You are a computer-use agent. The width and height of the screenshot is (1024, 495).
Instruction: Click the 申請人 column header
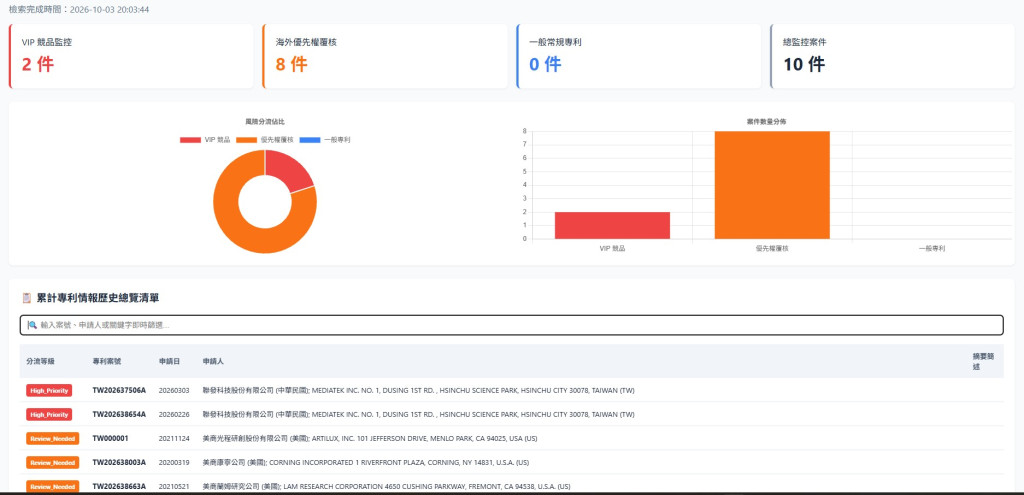tap(214, 361)
